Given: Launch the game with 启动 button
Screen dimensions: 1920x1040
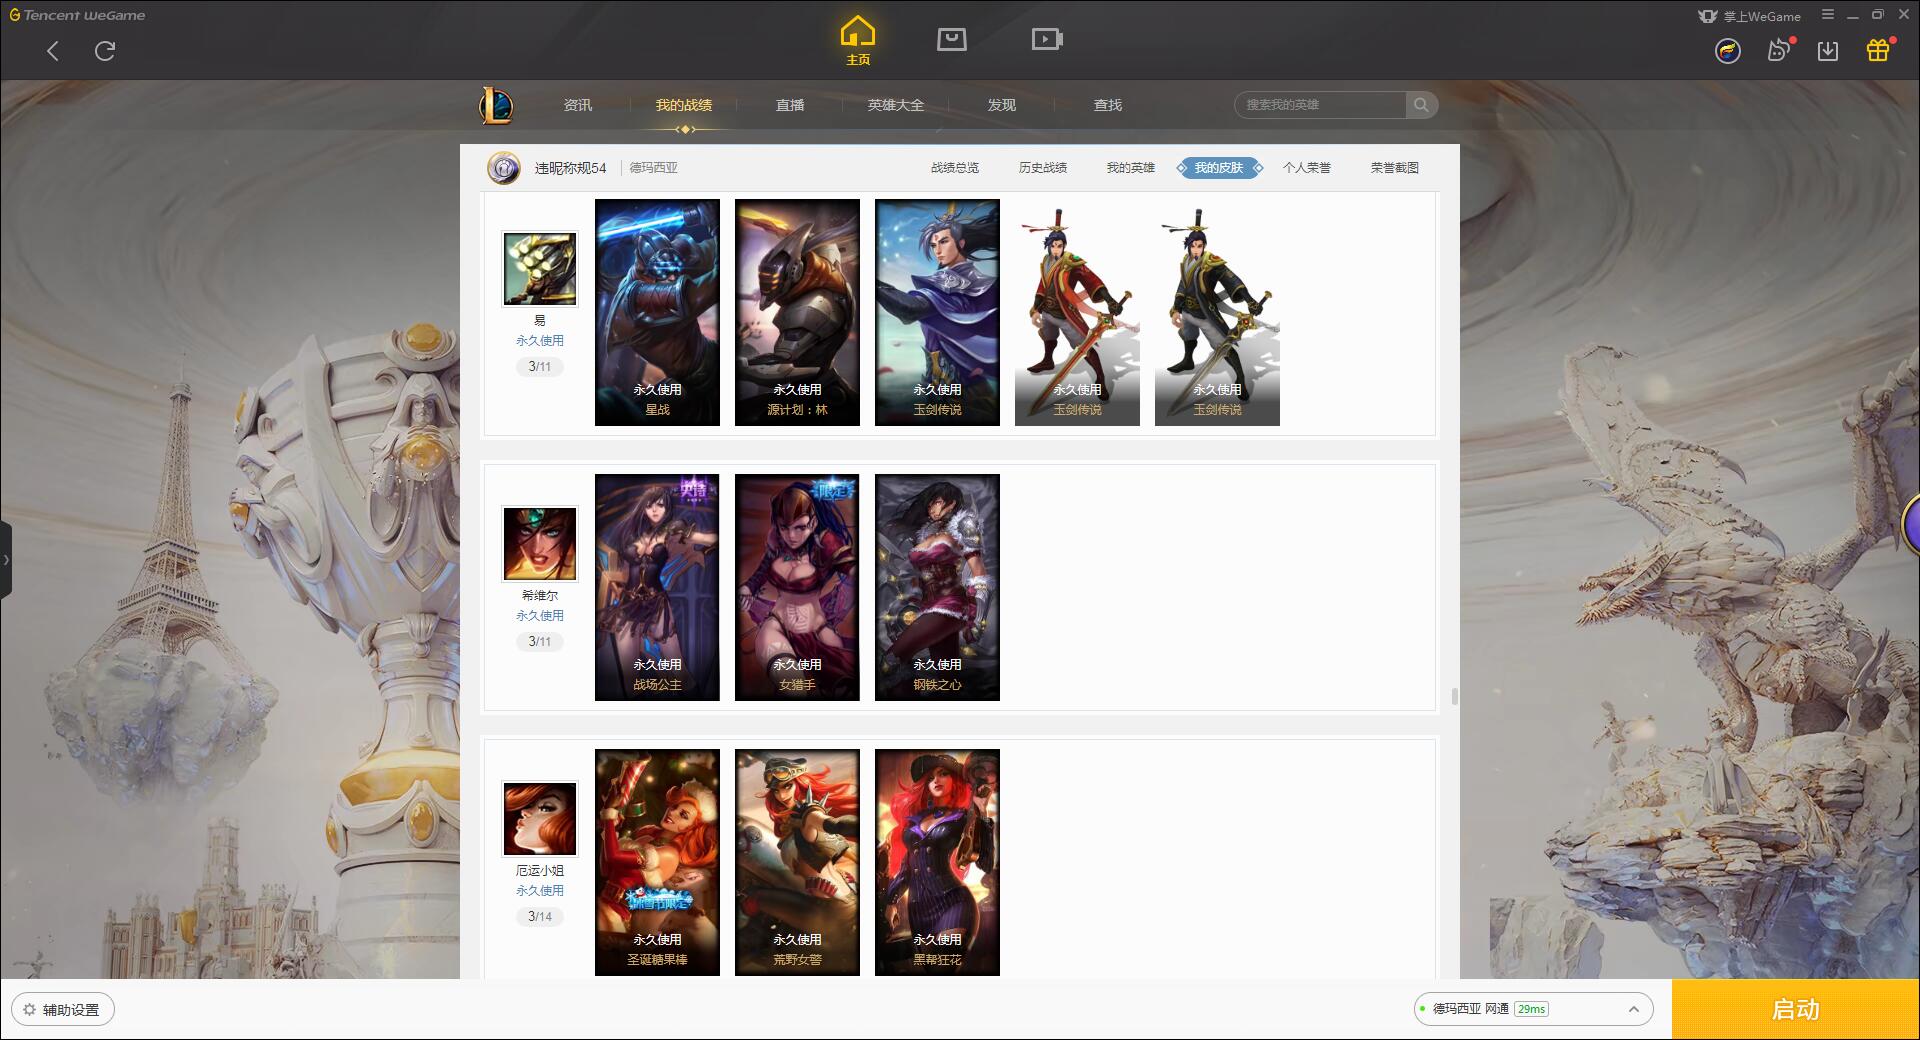Looking at the screenshot, I should pyautogui.click(x=1795, y=1010).
